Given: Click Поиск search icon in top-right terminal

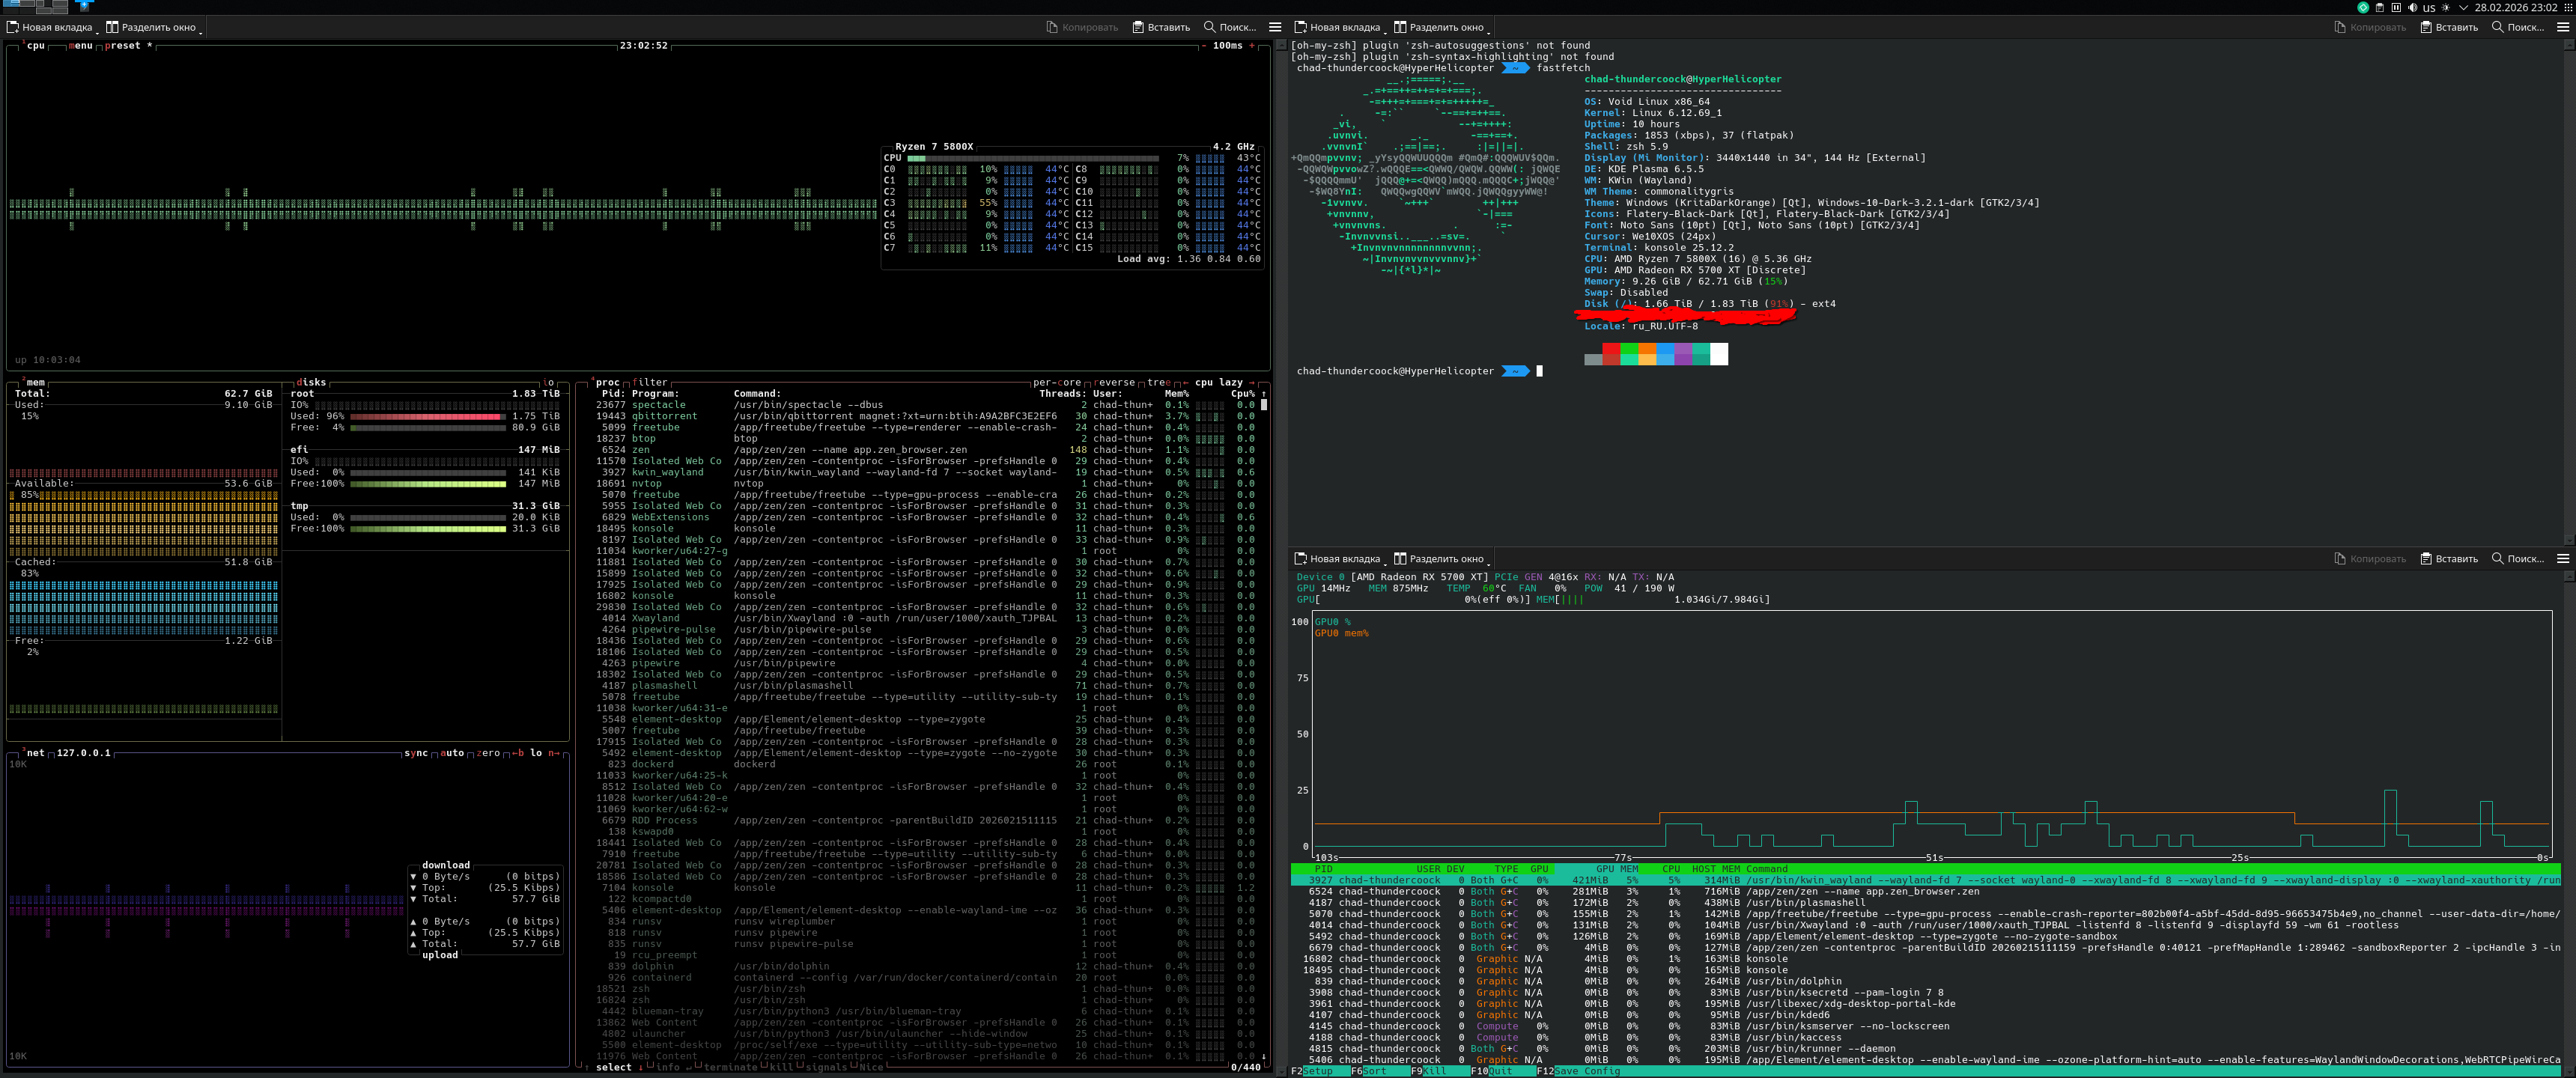Looking at the screenshot, I should point(2497,27).
